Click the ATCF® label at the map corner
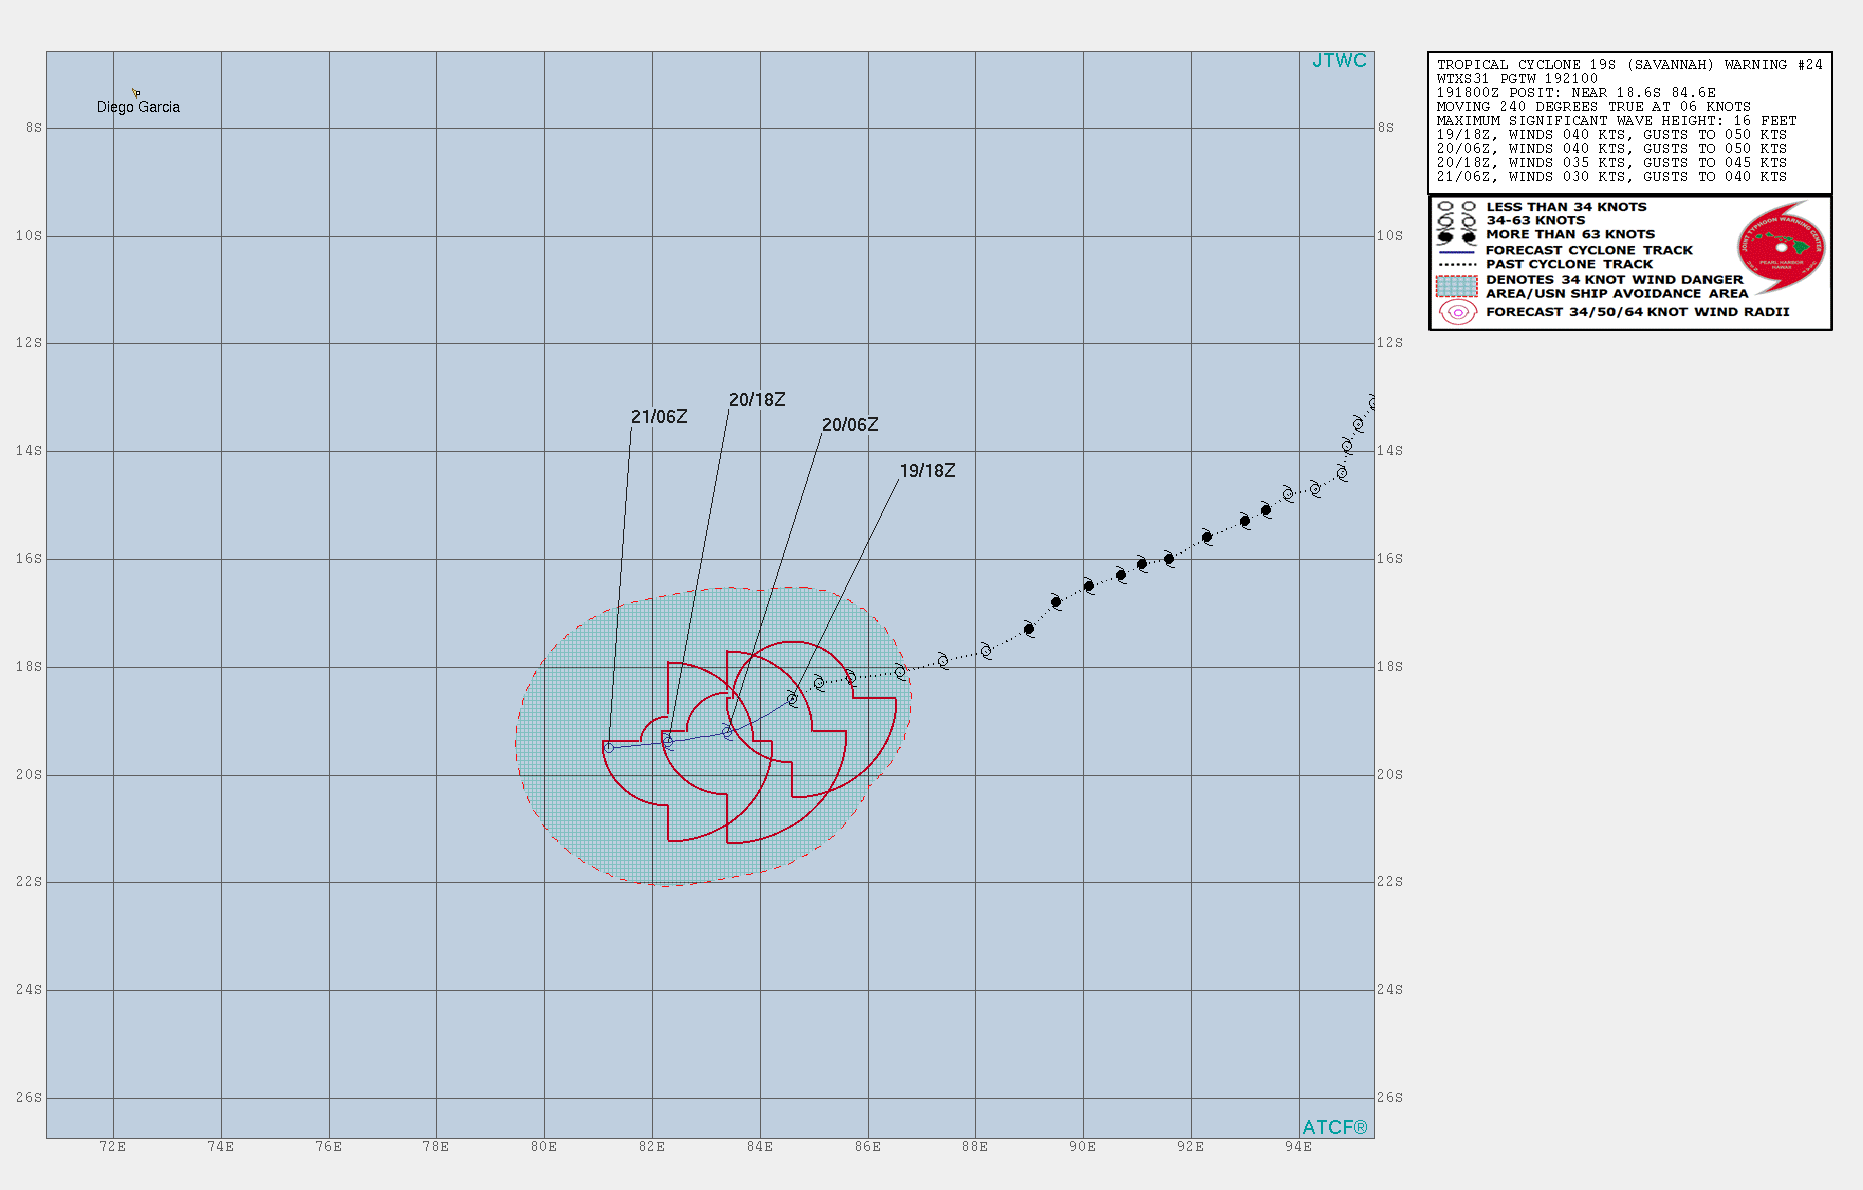Screen dimensions: 1863x1190 (1334, 1127)
